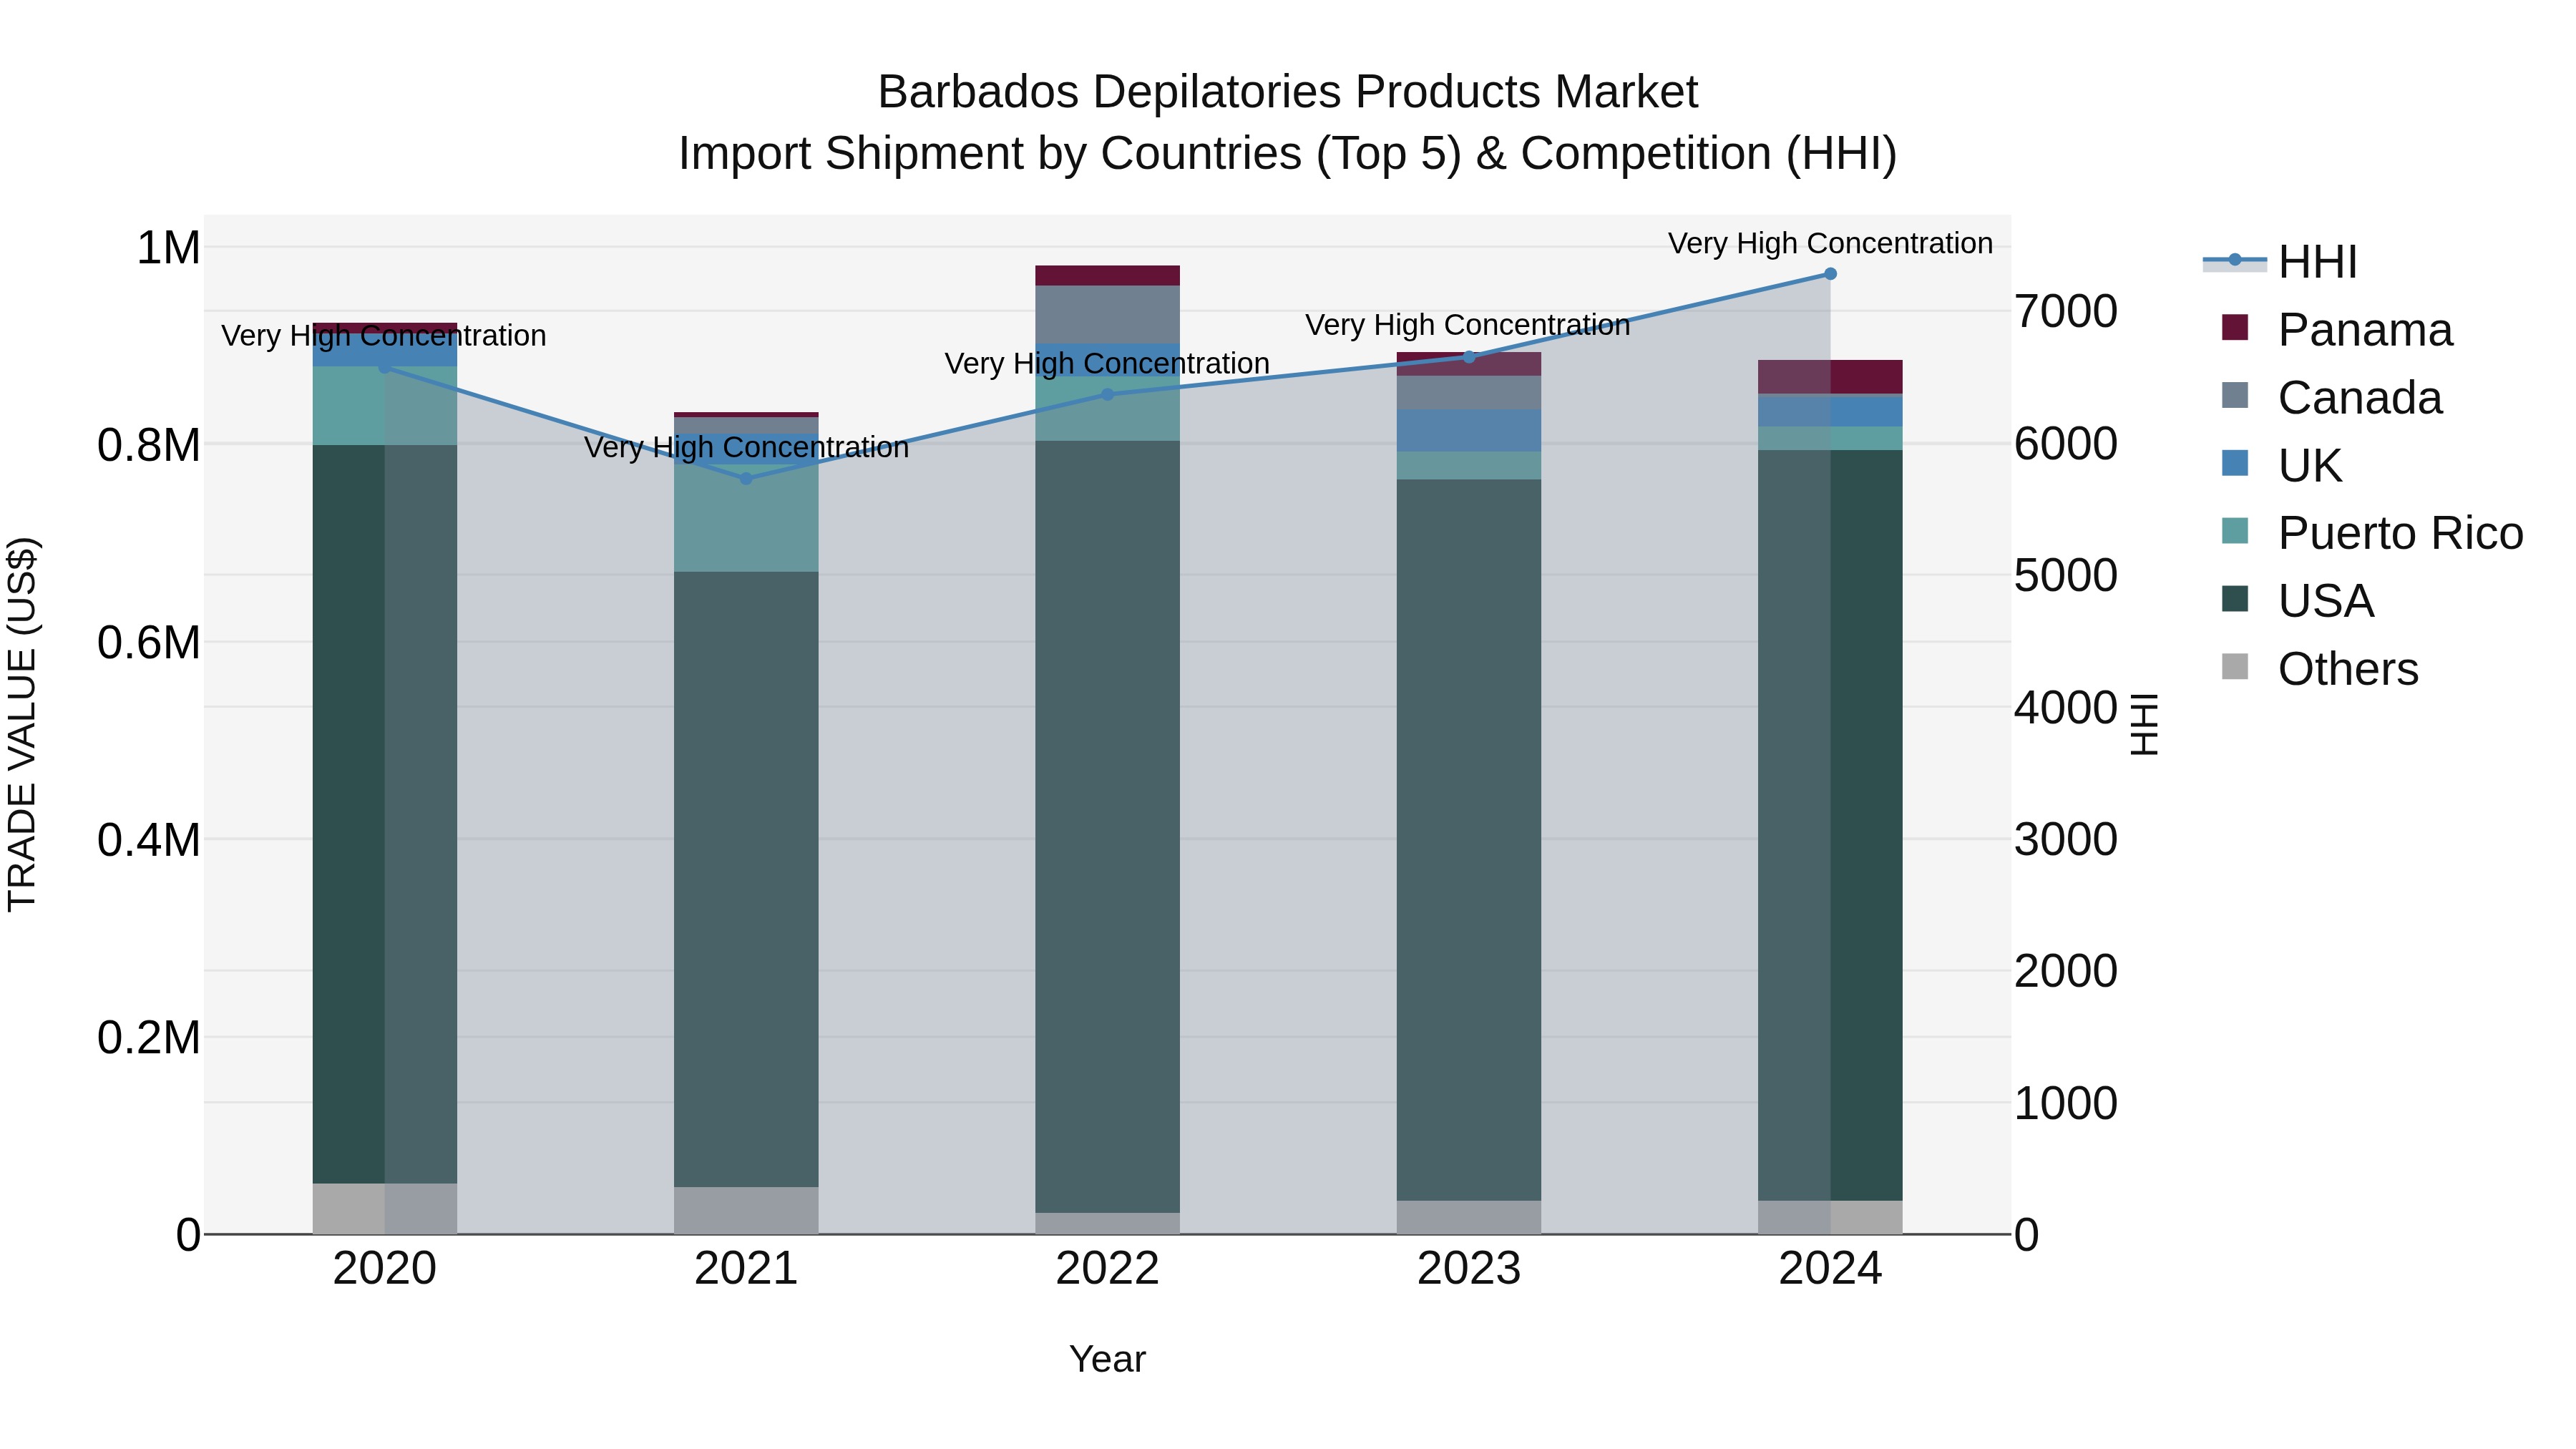The height and width of the screenshot is (1449, 2576).
Task: Click the 1M left axis tick label
Action: coord(168,248)
